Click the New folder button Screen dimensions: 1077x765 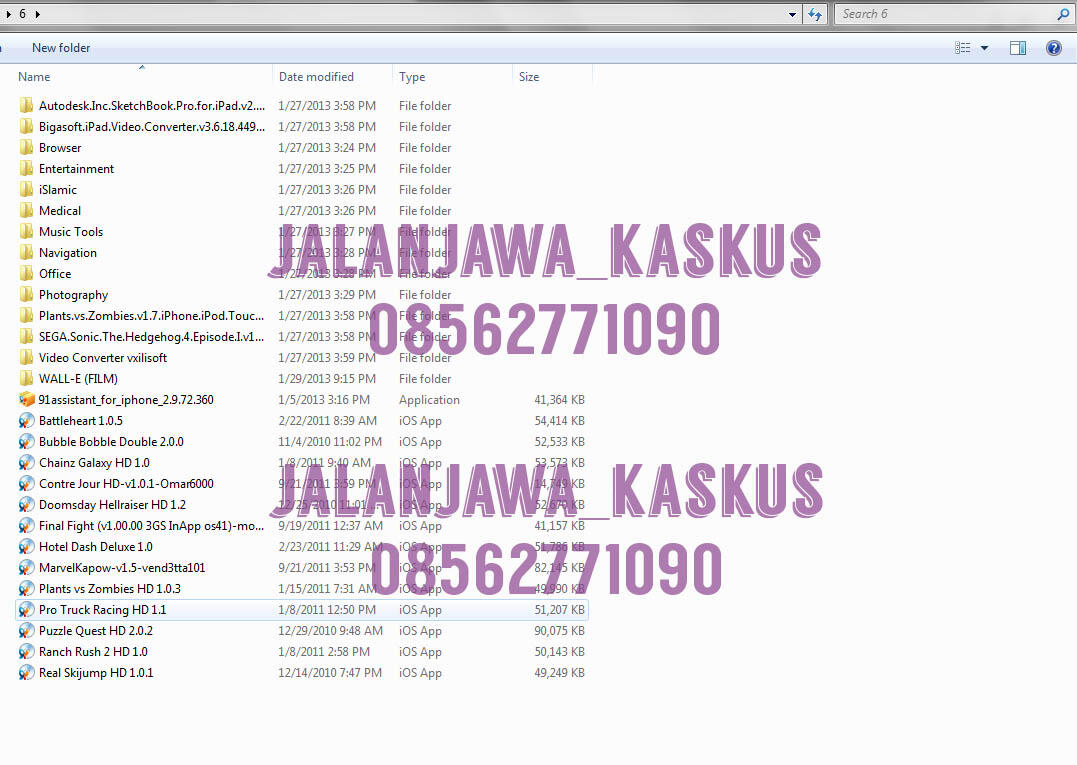pos(60,47)
